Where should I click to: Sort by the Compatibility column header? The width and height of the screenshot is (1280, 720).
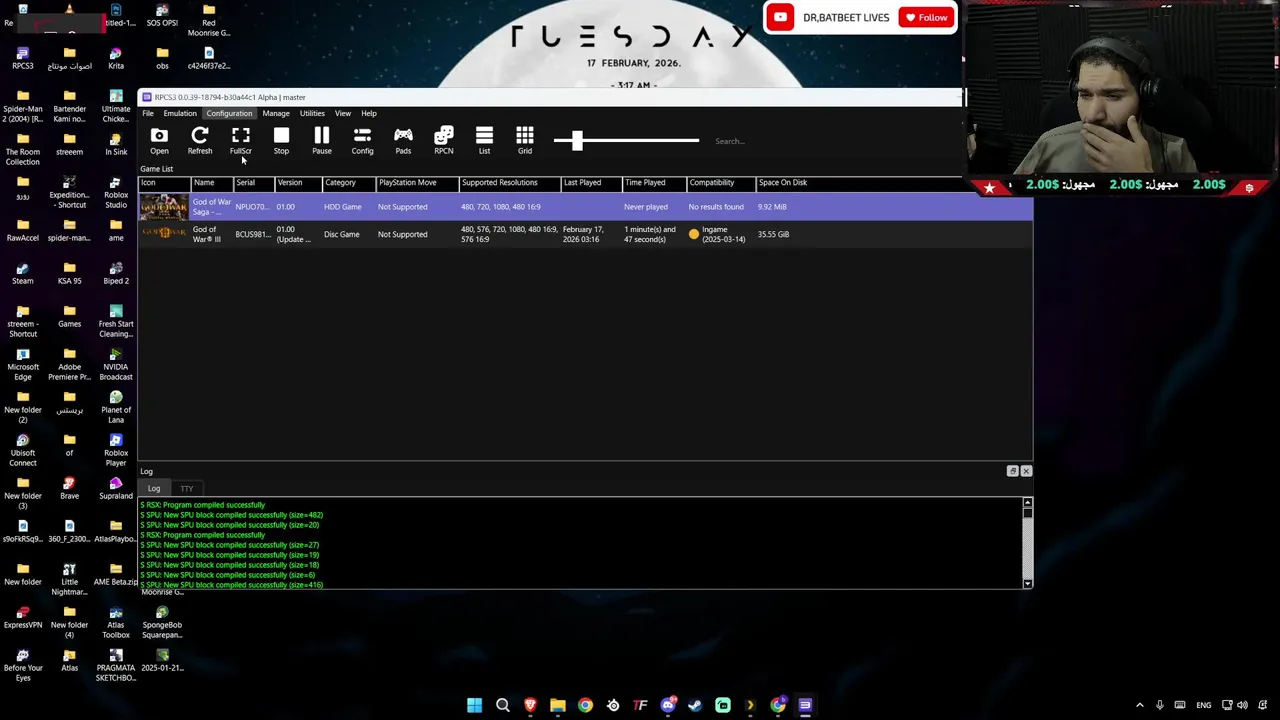tap(720, 182)
